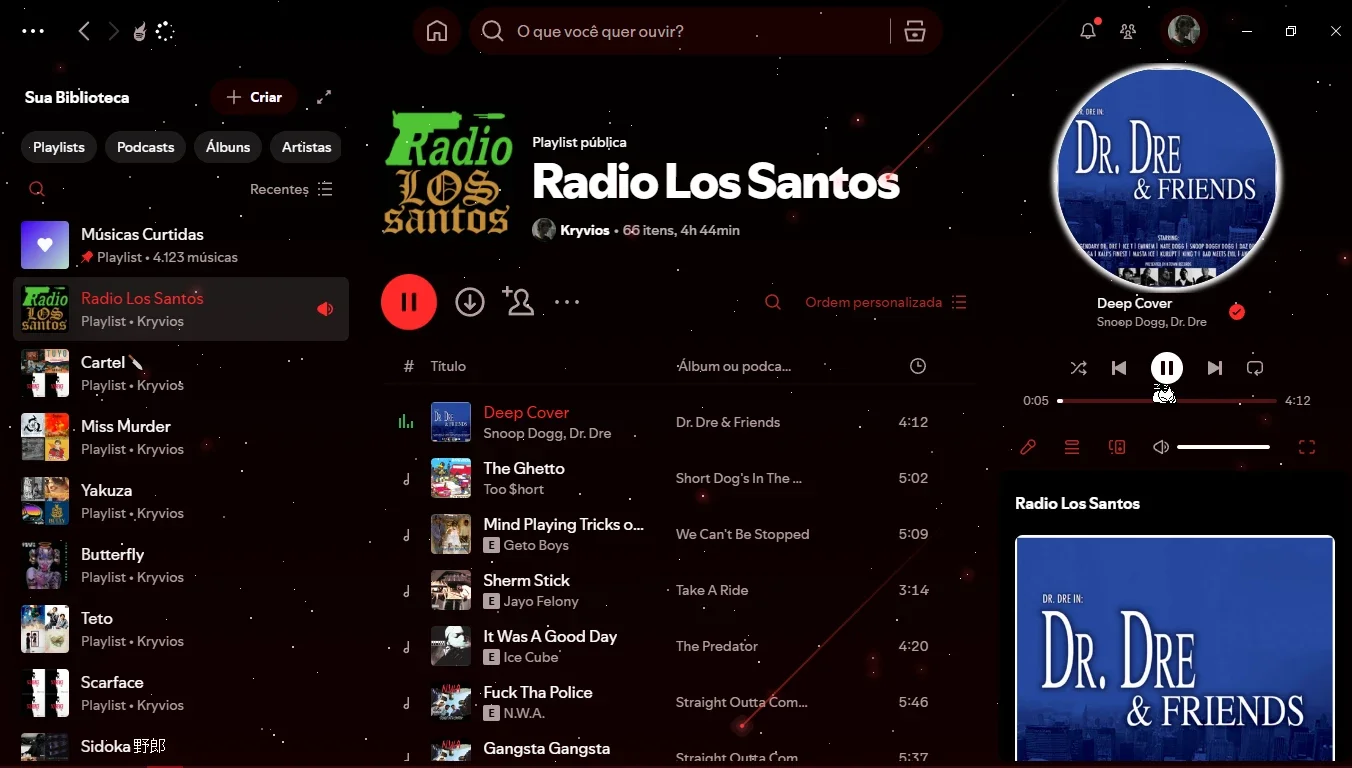Sort tracks by the Título column

pos(448,366)
